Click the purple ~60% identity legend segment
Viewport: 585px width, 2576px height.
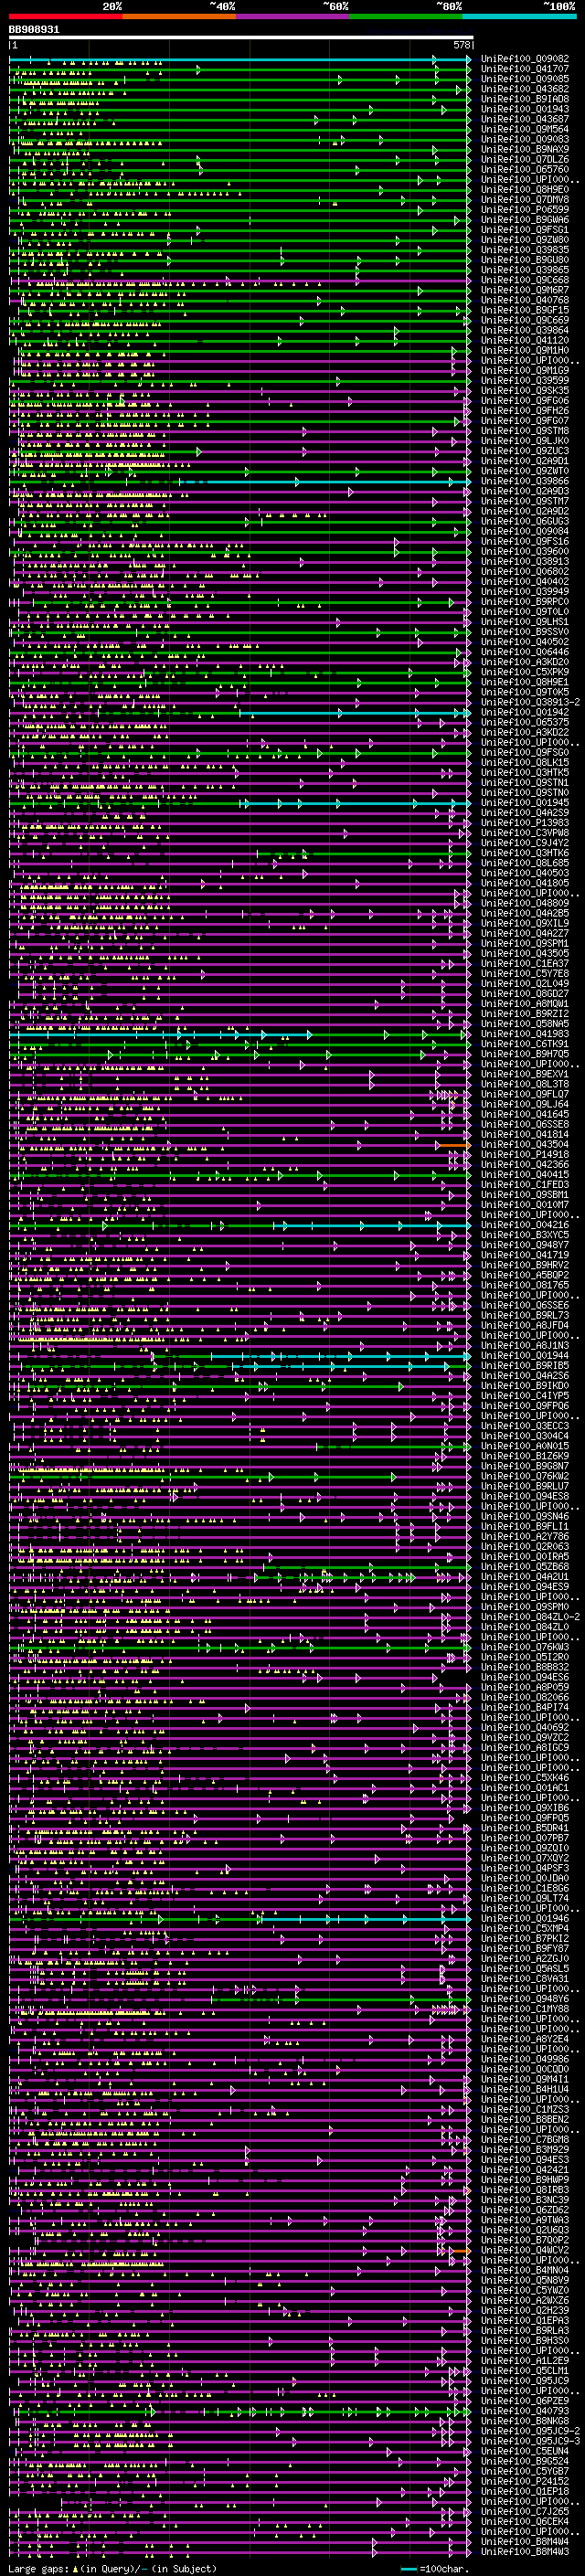coord(292,16)
